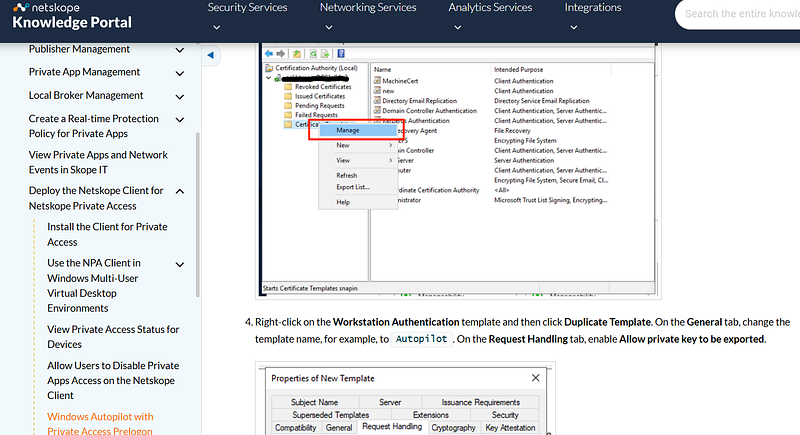Expand the Publisher Management section
This screenshot has width=800, height=435.
click(180, 50)
